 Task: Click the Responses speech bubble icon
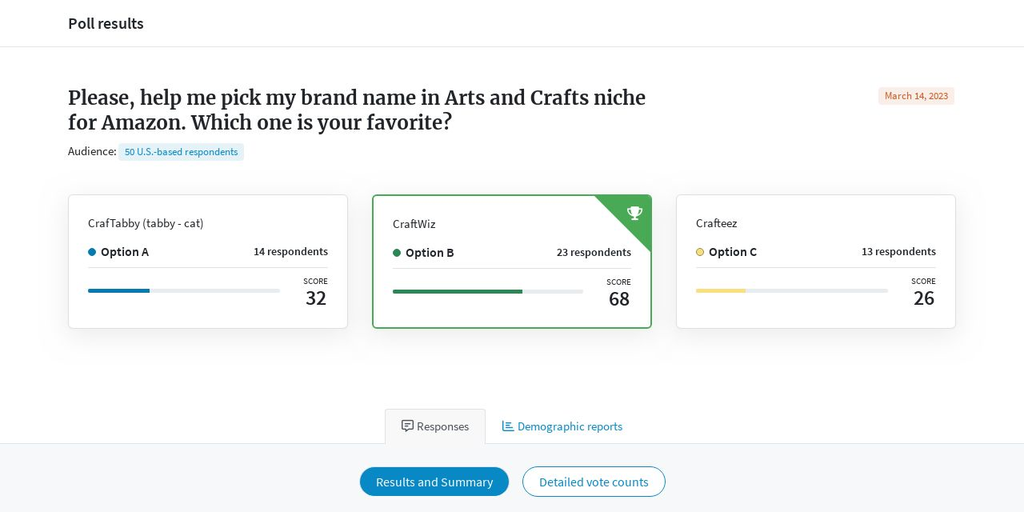point(407,426)
